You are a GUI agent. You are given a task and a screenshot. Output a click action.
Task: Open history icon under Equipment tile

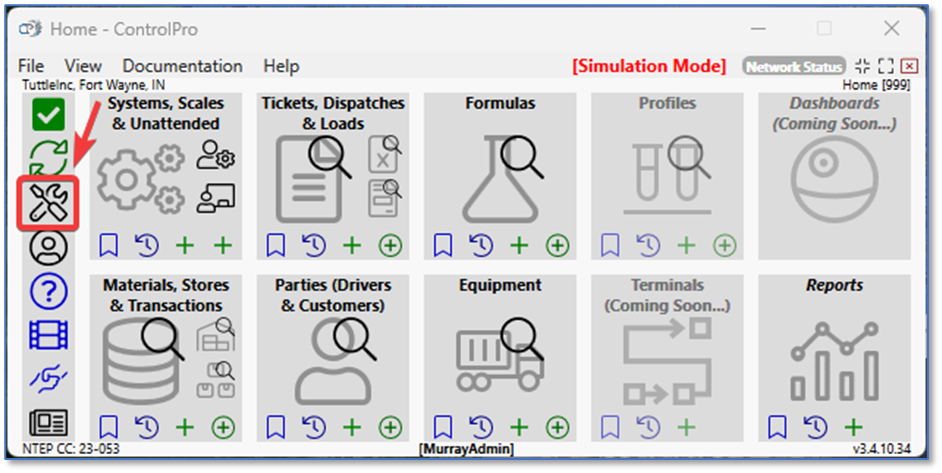pyautogui.click(x=481, y=428)
